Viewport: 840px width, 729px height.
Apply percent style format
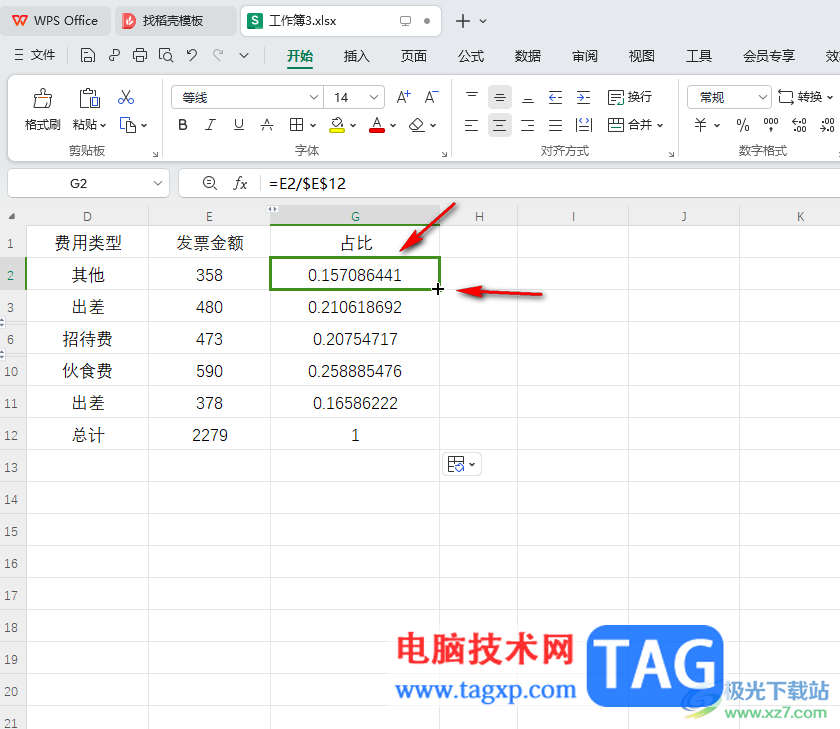(x=742, y=125)
